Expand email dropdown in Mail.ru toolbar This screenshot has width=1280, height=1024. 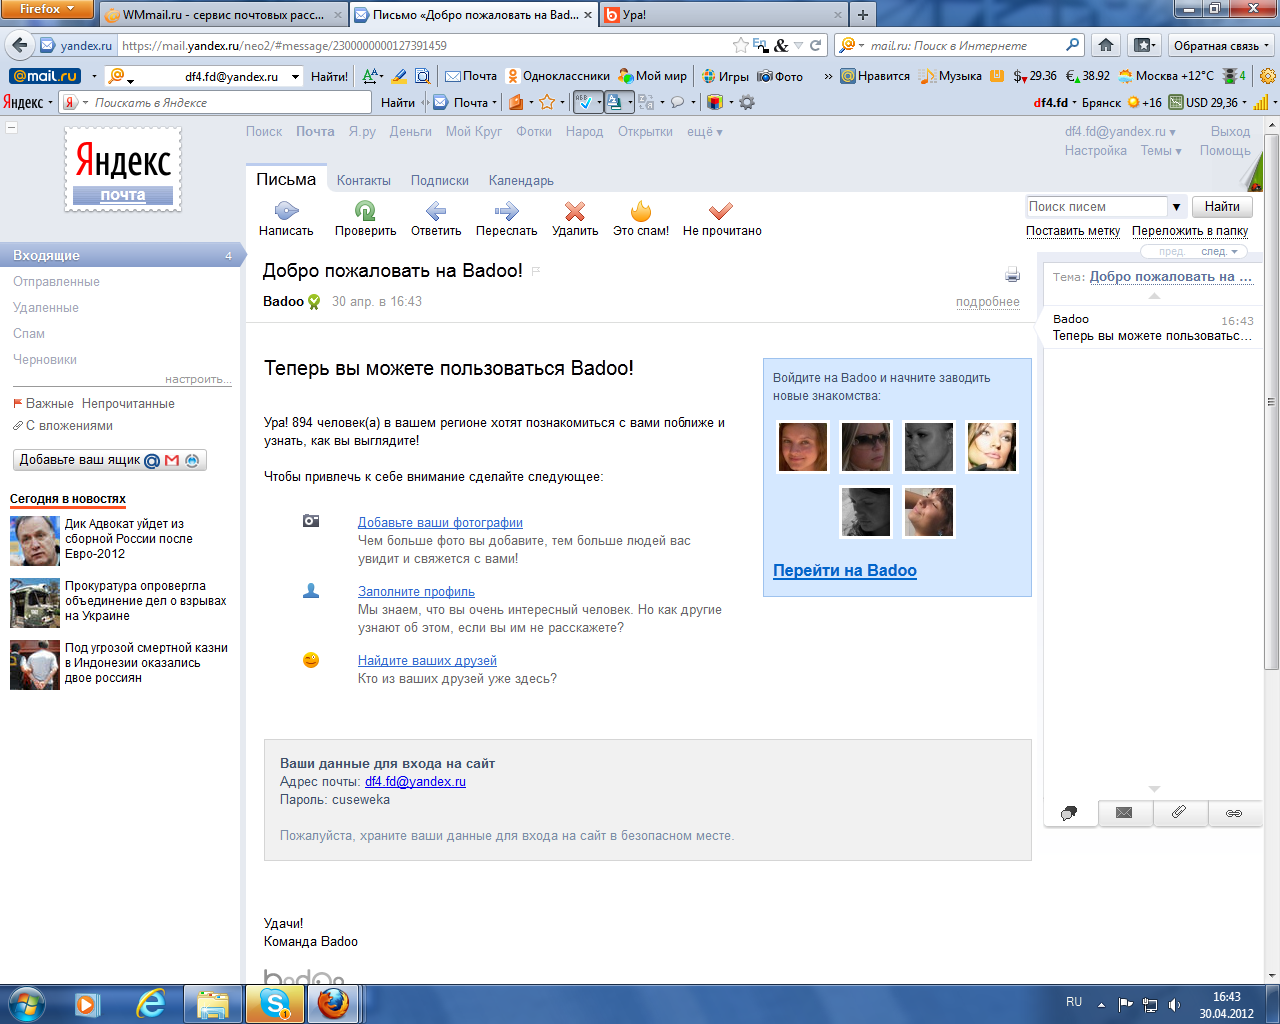(295, 76)
